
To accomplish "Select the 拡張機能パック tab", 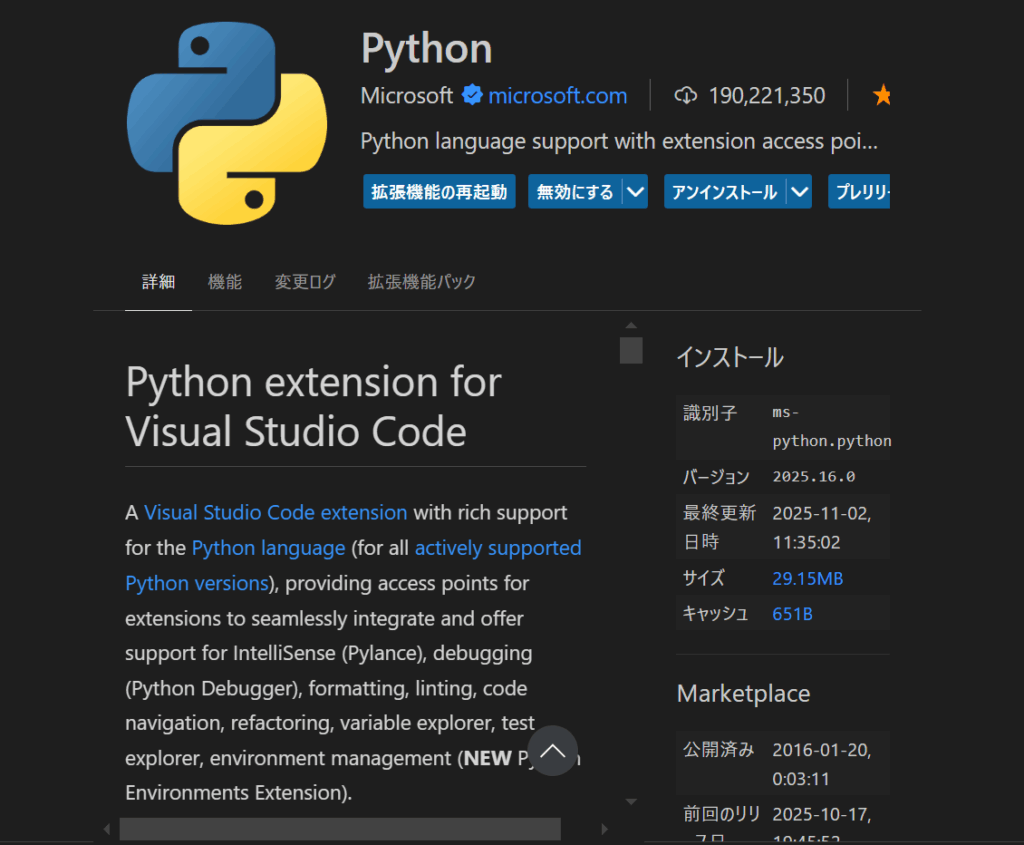I will [421, 282].
